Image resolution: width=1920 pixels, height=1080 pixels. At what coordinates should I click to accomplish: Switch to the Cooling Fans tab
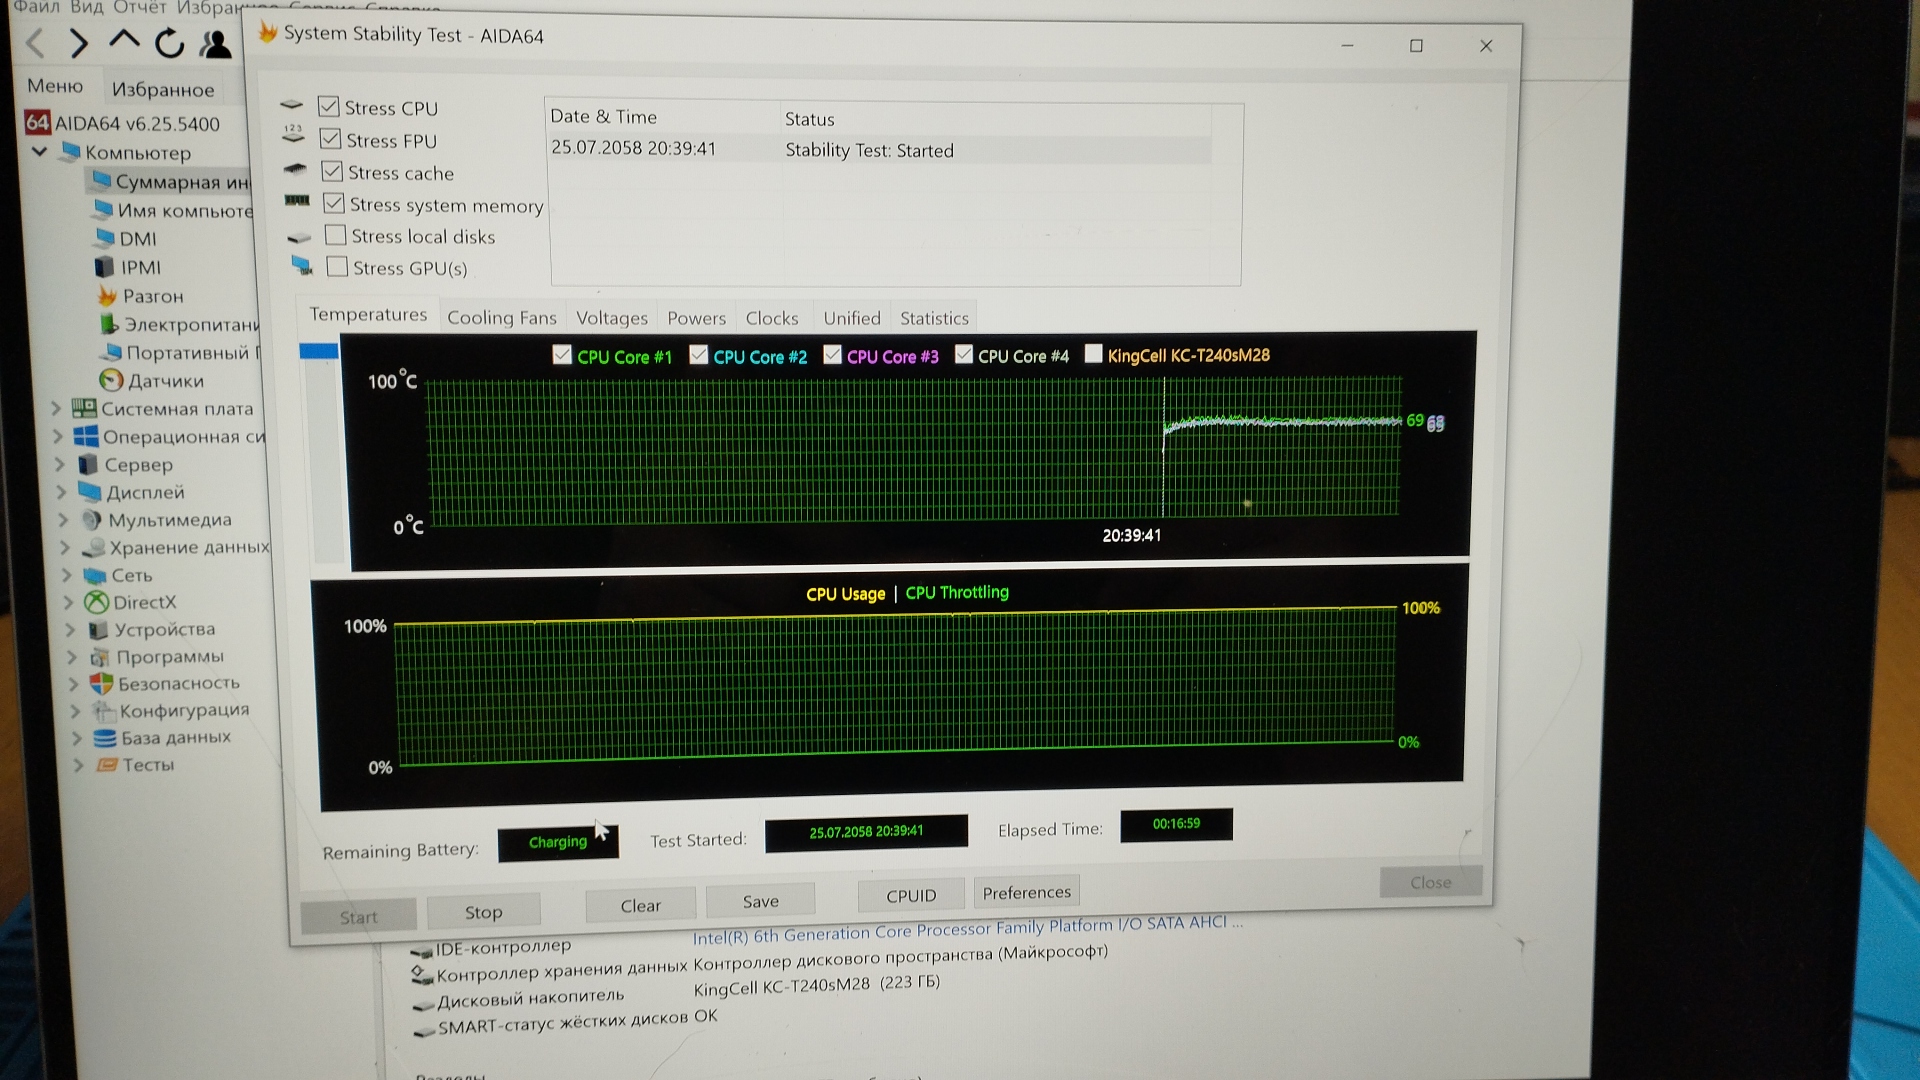[501, 318]
